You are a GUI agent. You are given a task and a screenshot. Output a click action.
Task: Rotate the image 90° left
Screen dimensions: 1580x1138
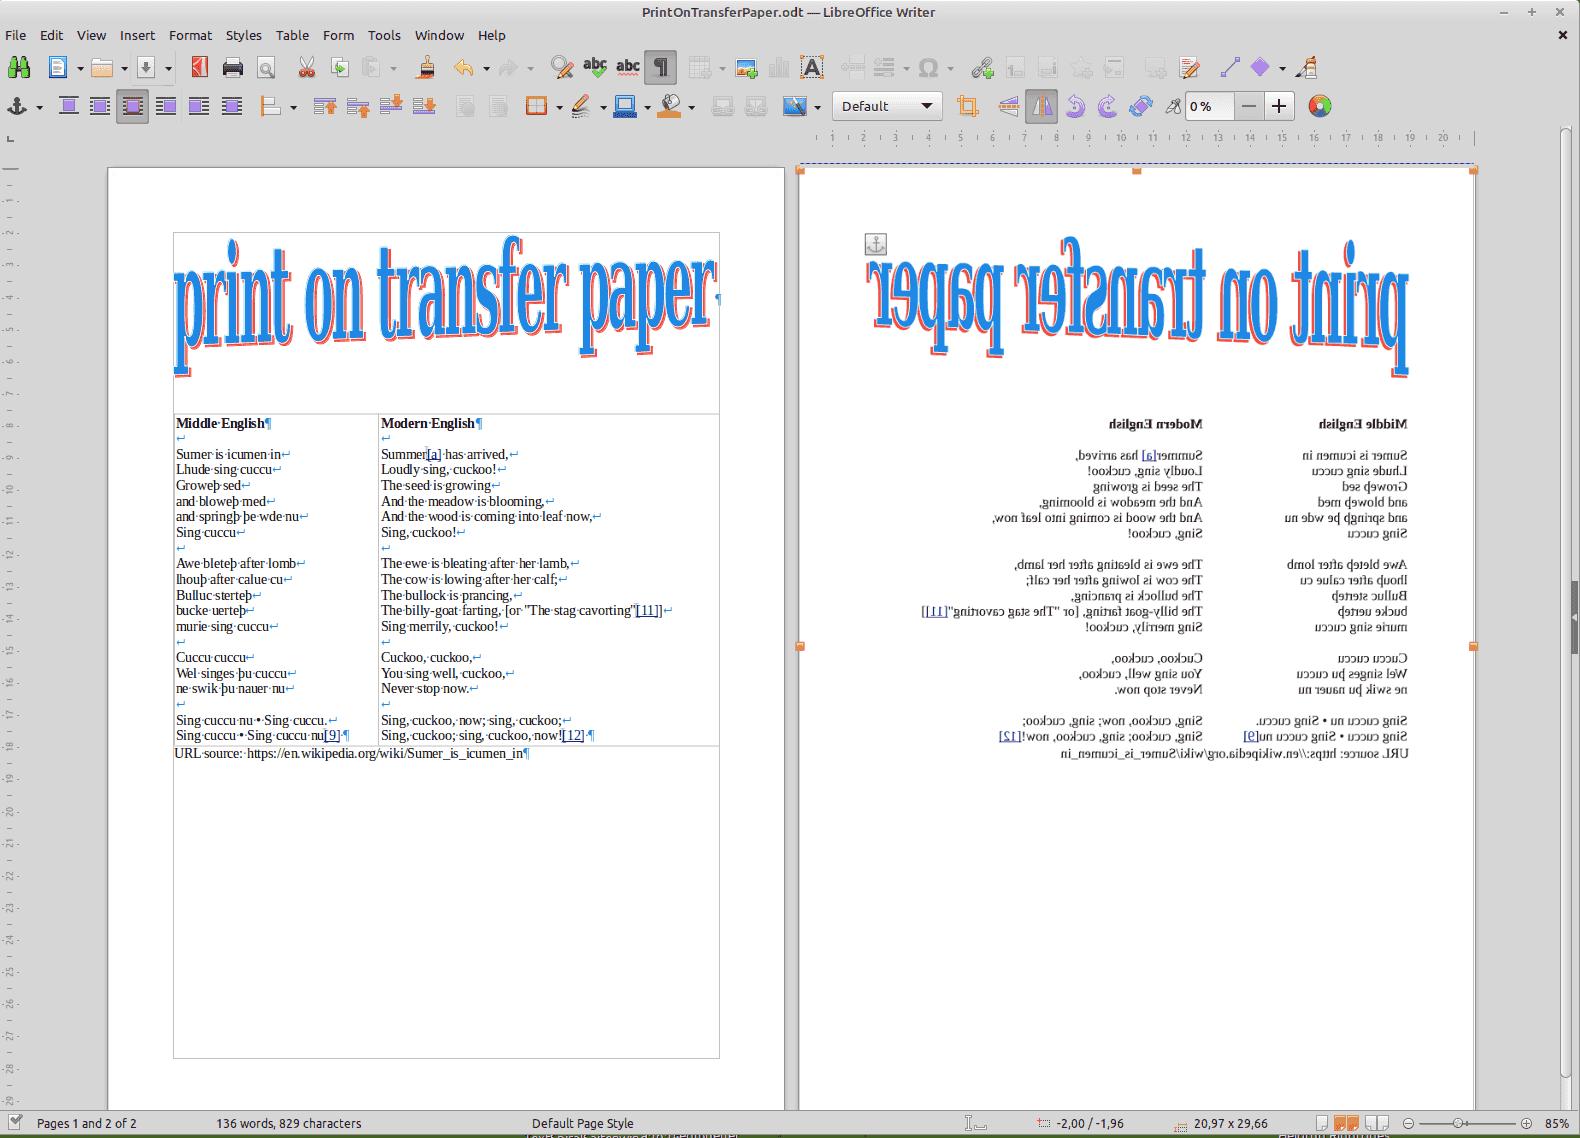[x=1075, y=106]
